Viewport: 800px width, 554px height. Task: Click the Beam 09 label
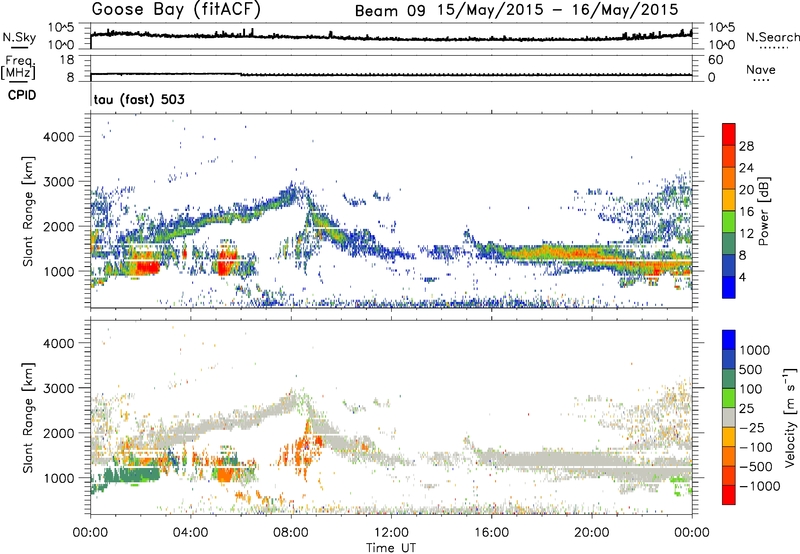(390, 11)
